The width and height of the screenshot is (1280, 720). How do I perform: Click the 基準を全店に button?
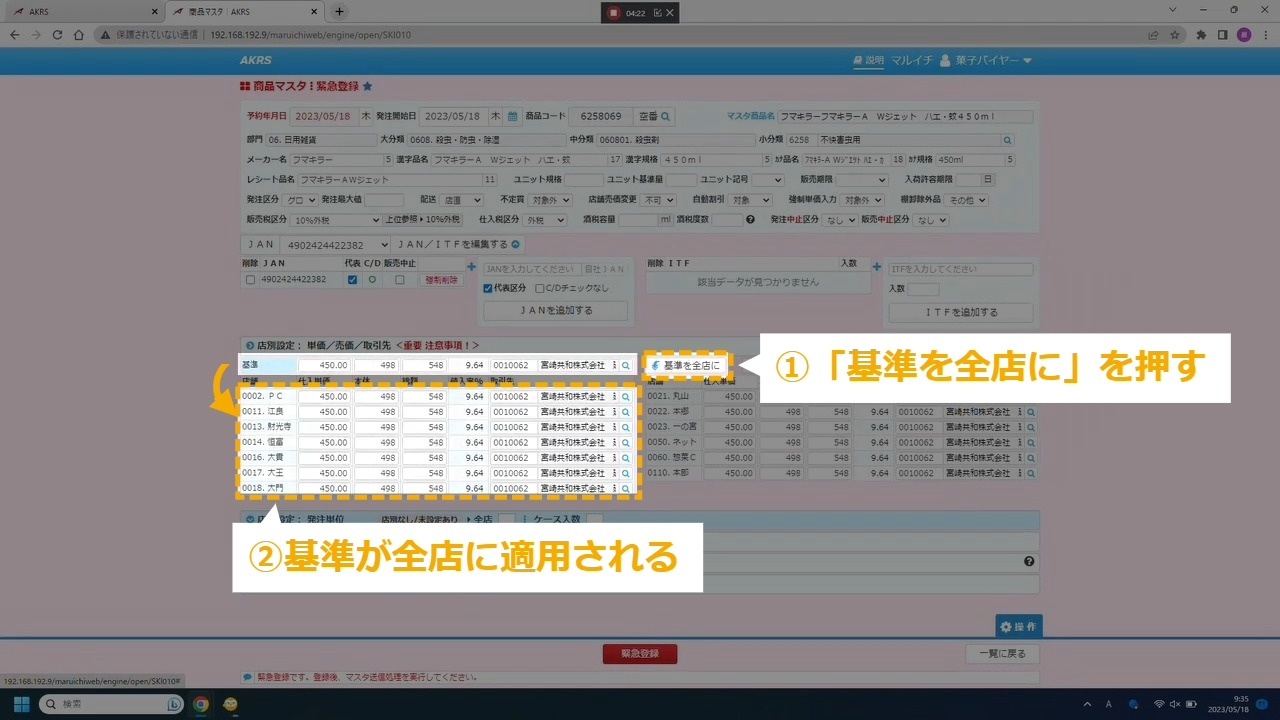(x=685, y=366)
